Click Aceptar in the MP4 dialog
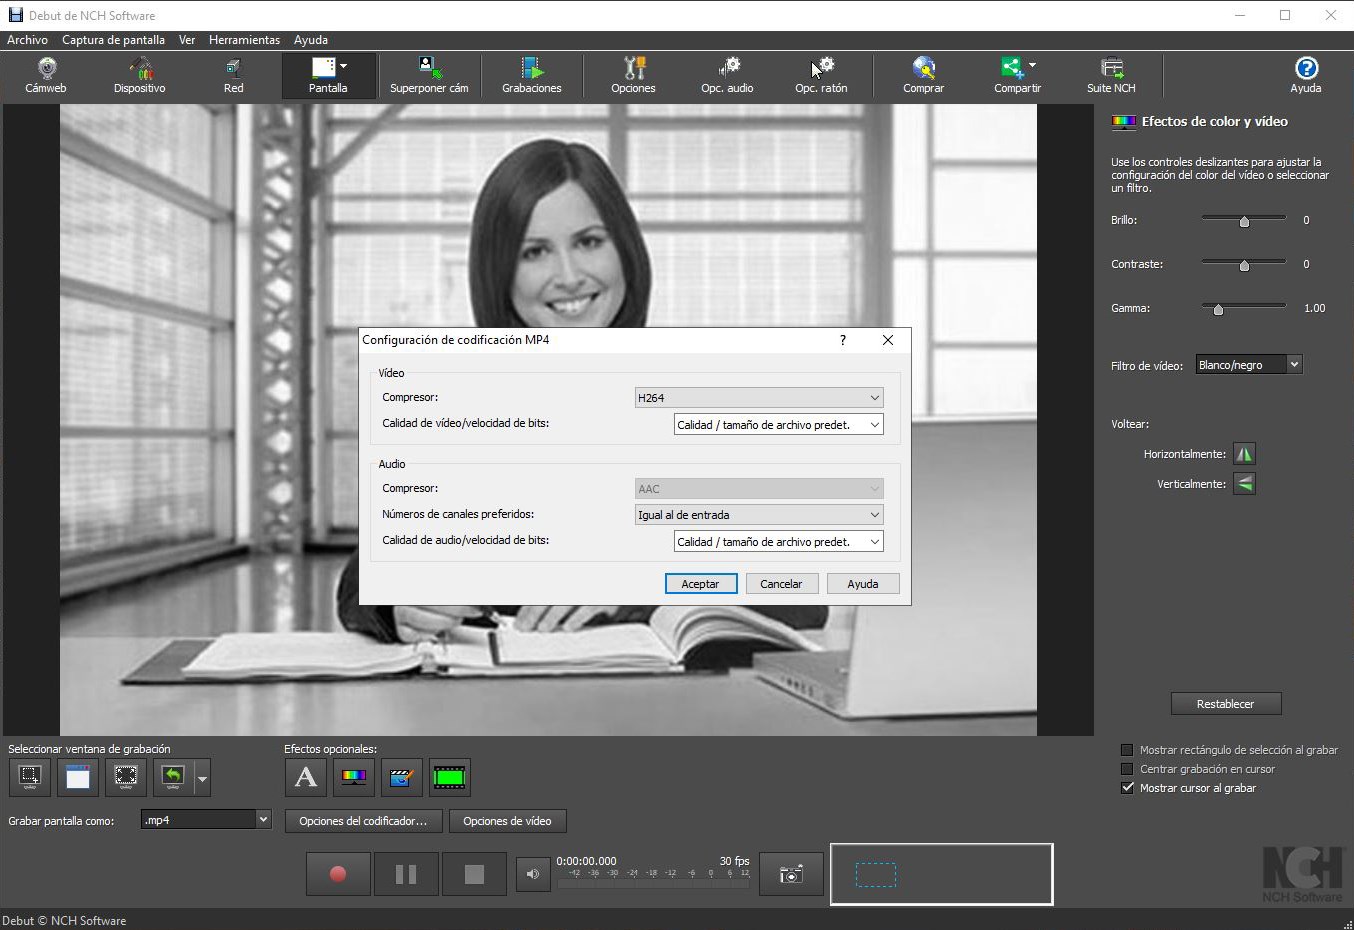Screen dimensions: 1354x930 (x=700, y=584)
